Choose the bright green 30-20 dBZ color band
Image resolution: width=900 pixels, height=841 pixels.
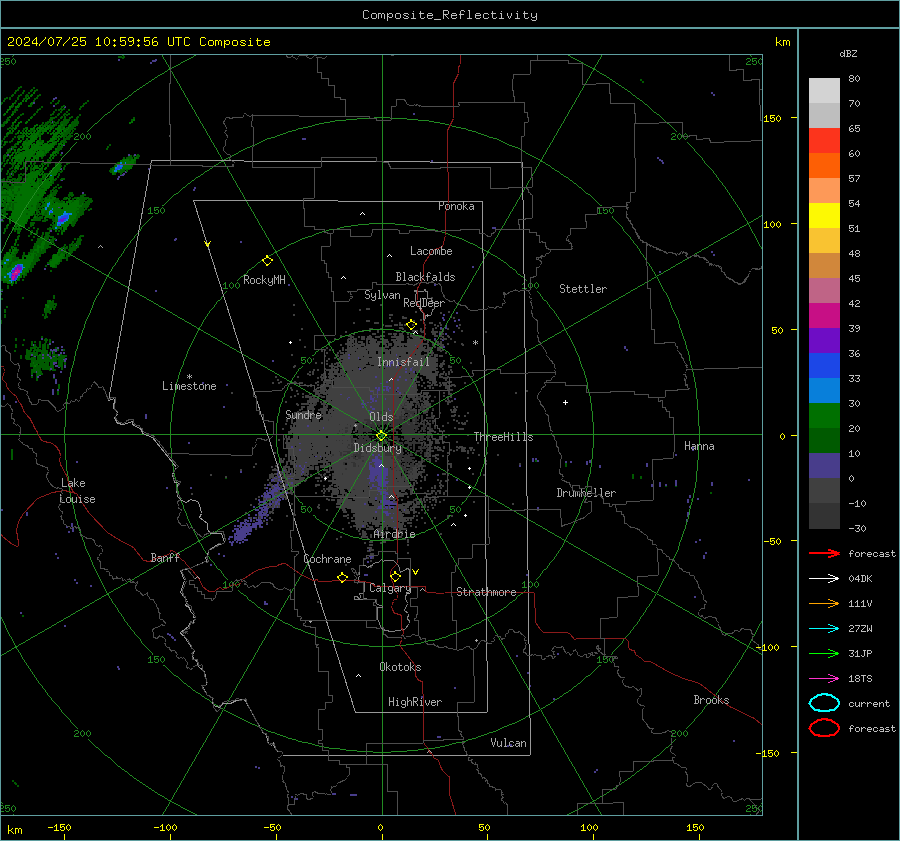tap(824, 416)
